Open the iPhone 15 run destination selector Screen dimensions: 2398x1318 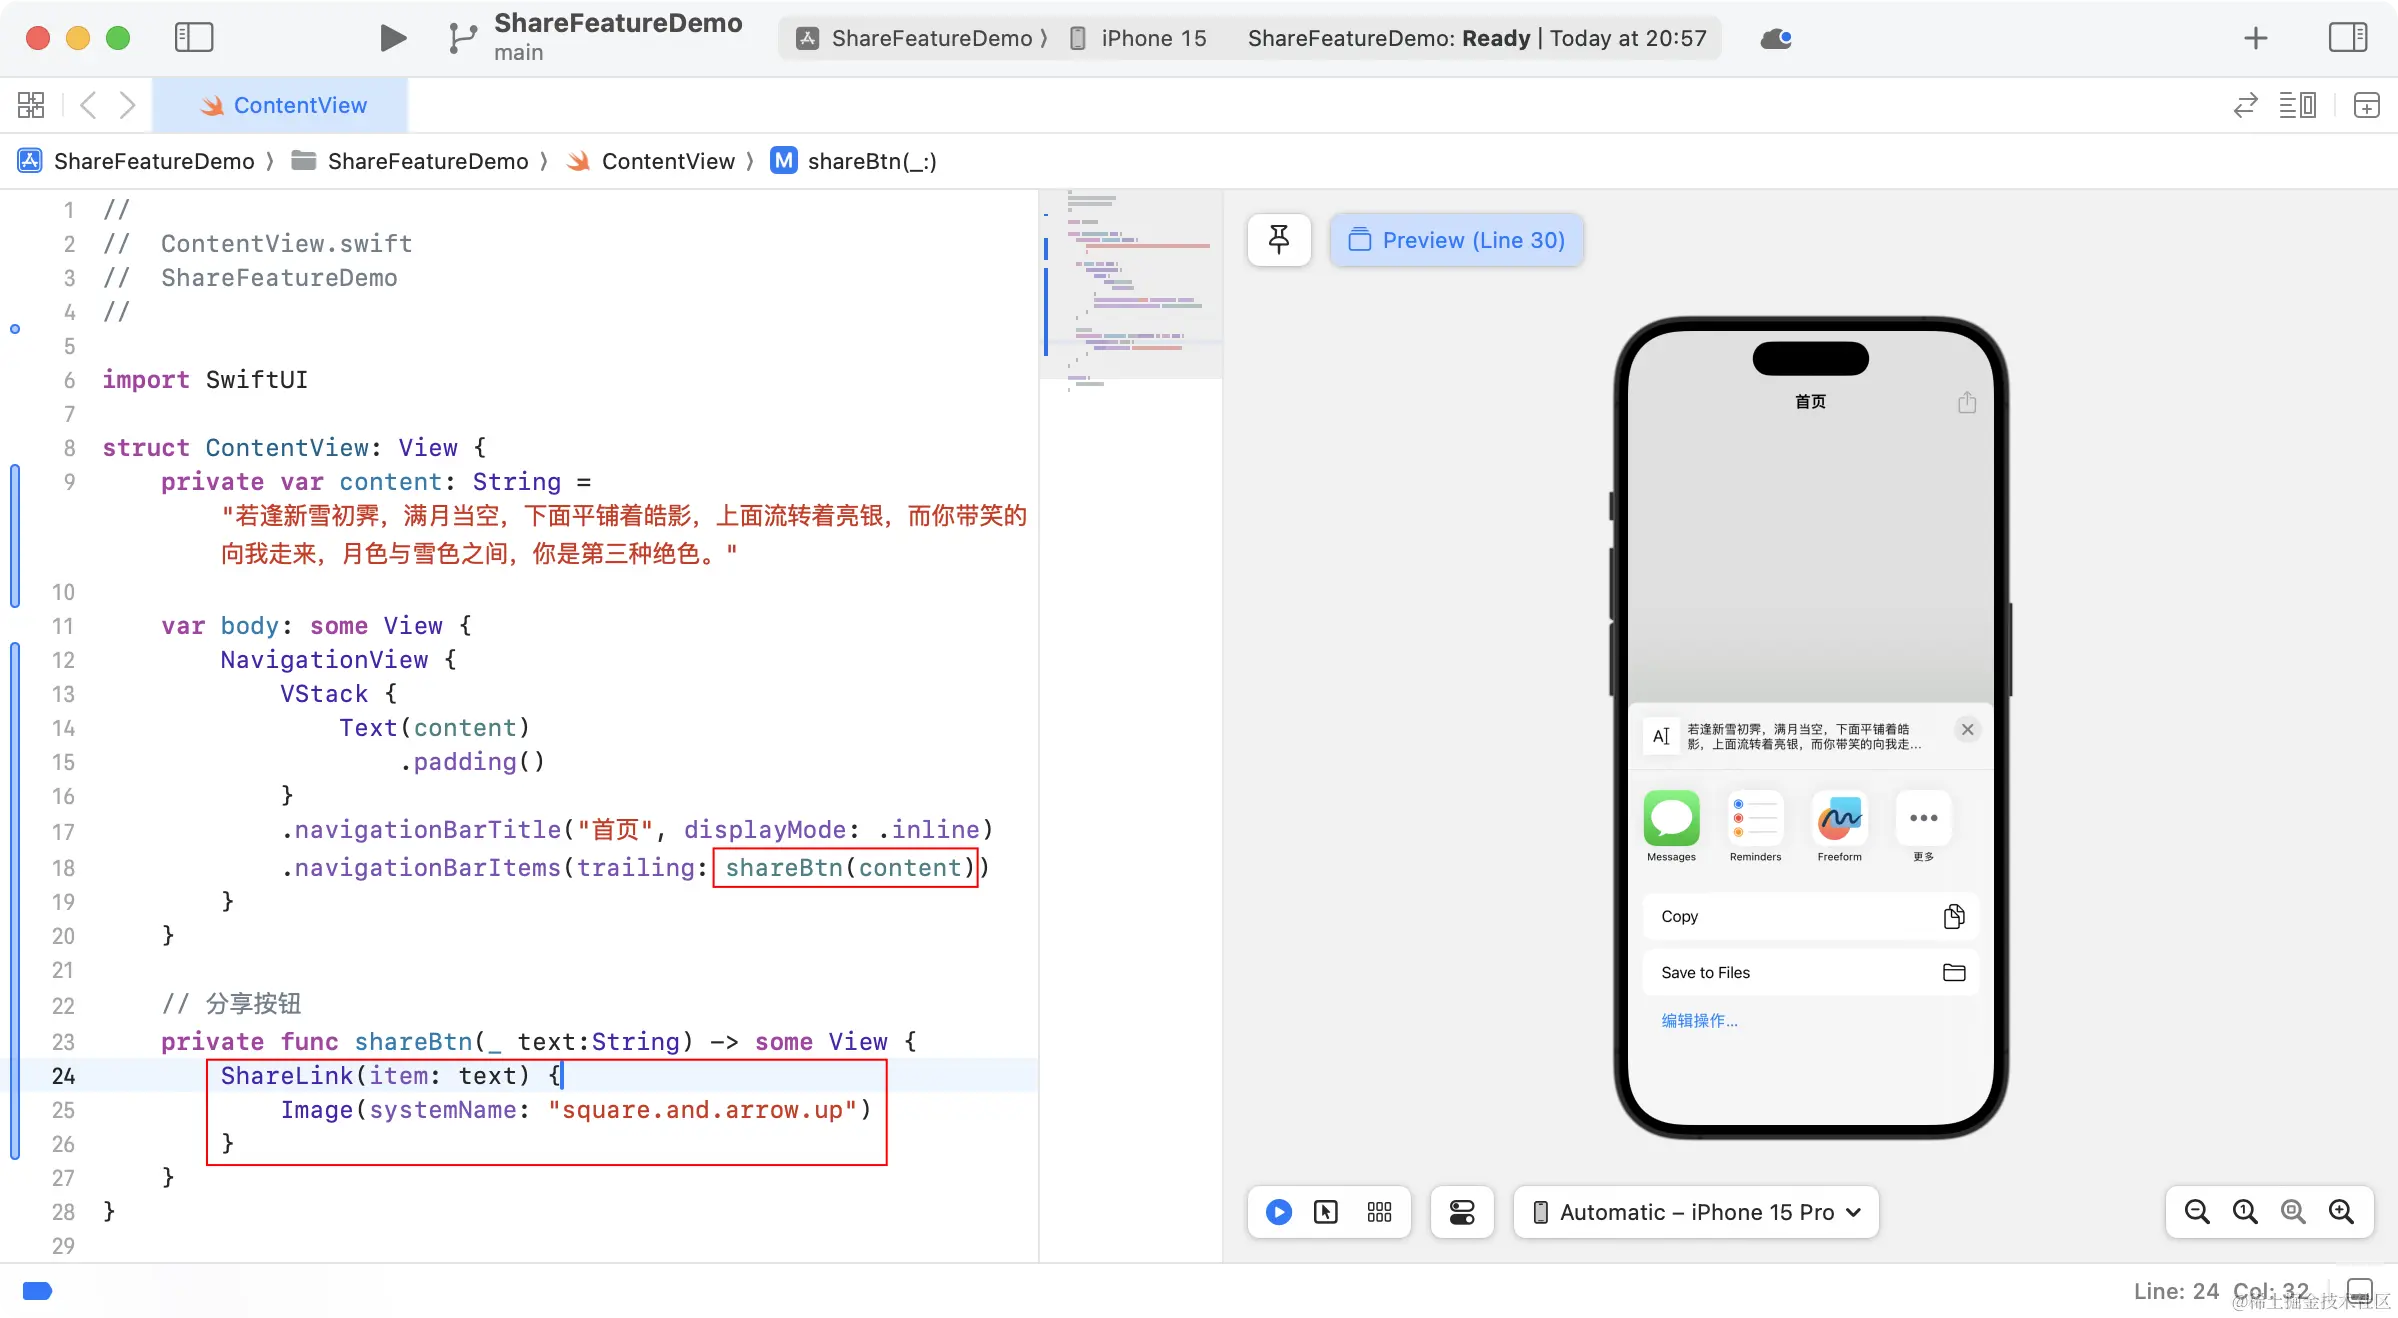point(1140,38)
